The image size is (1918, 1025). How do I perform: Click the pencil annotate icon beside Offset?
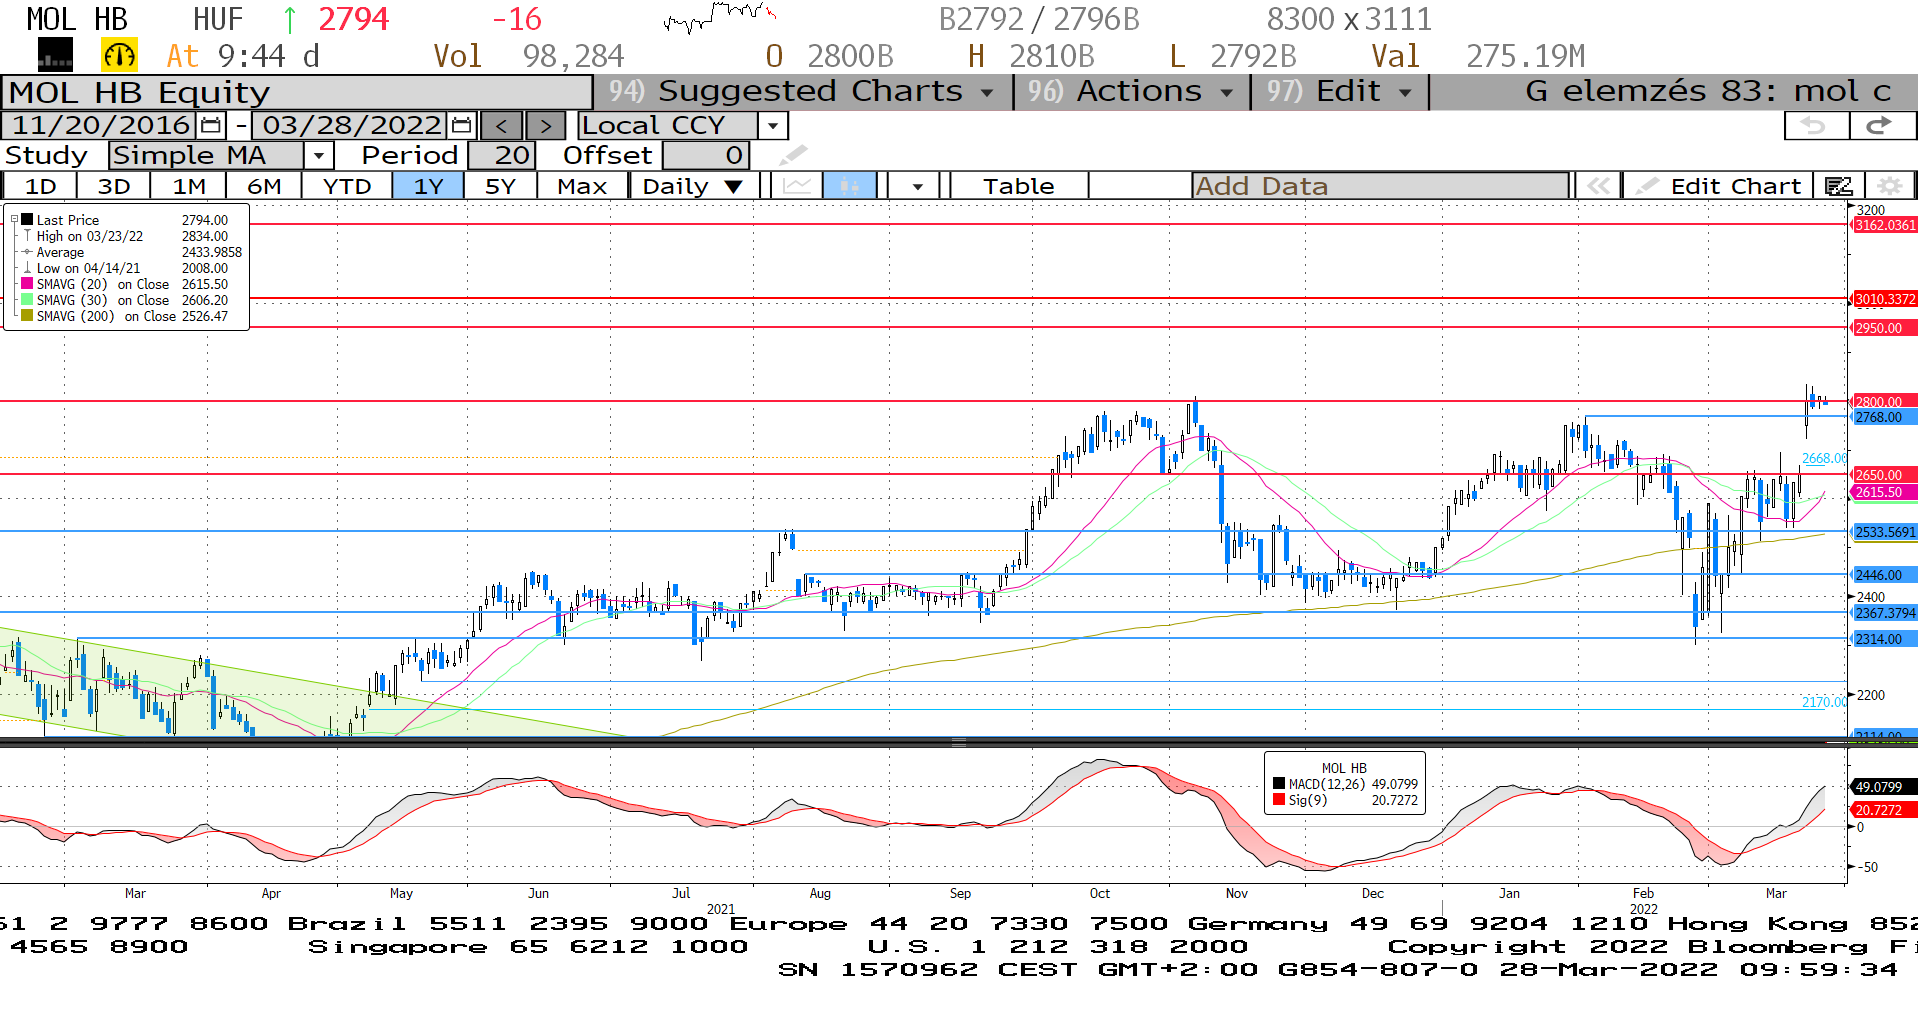click(793, 155)
